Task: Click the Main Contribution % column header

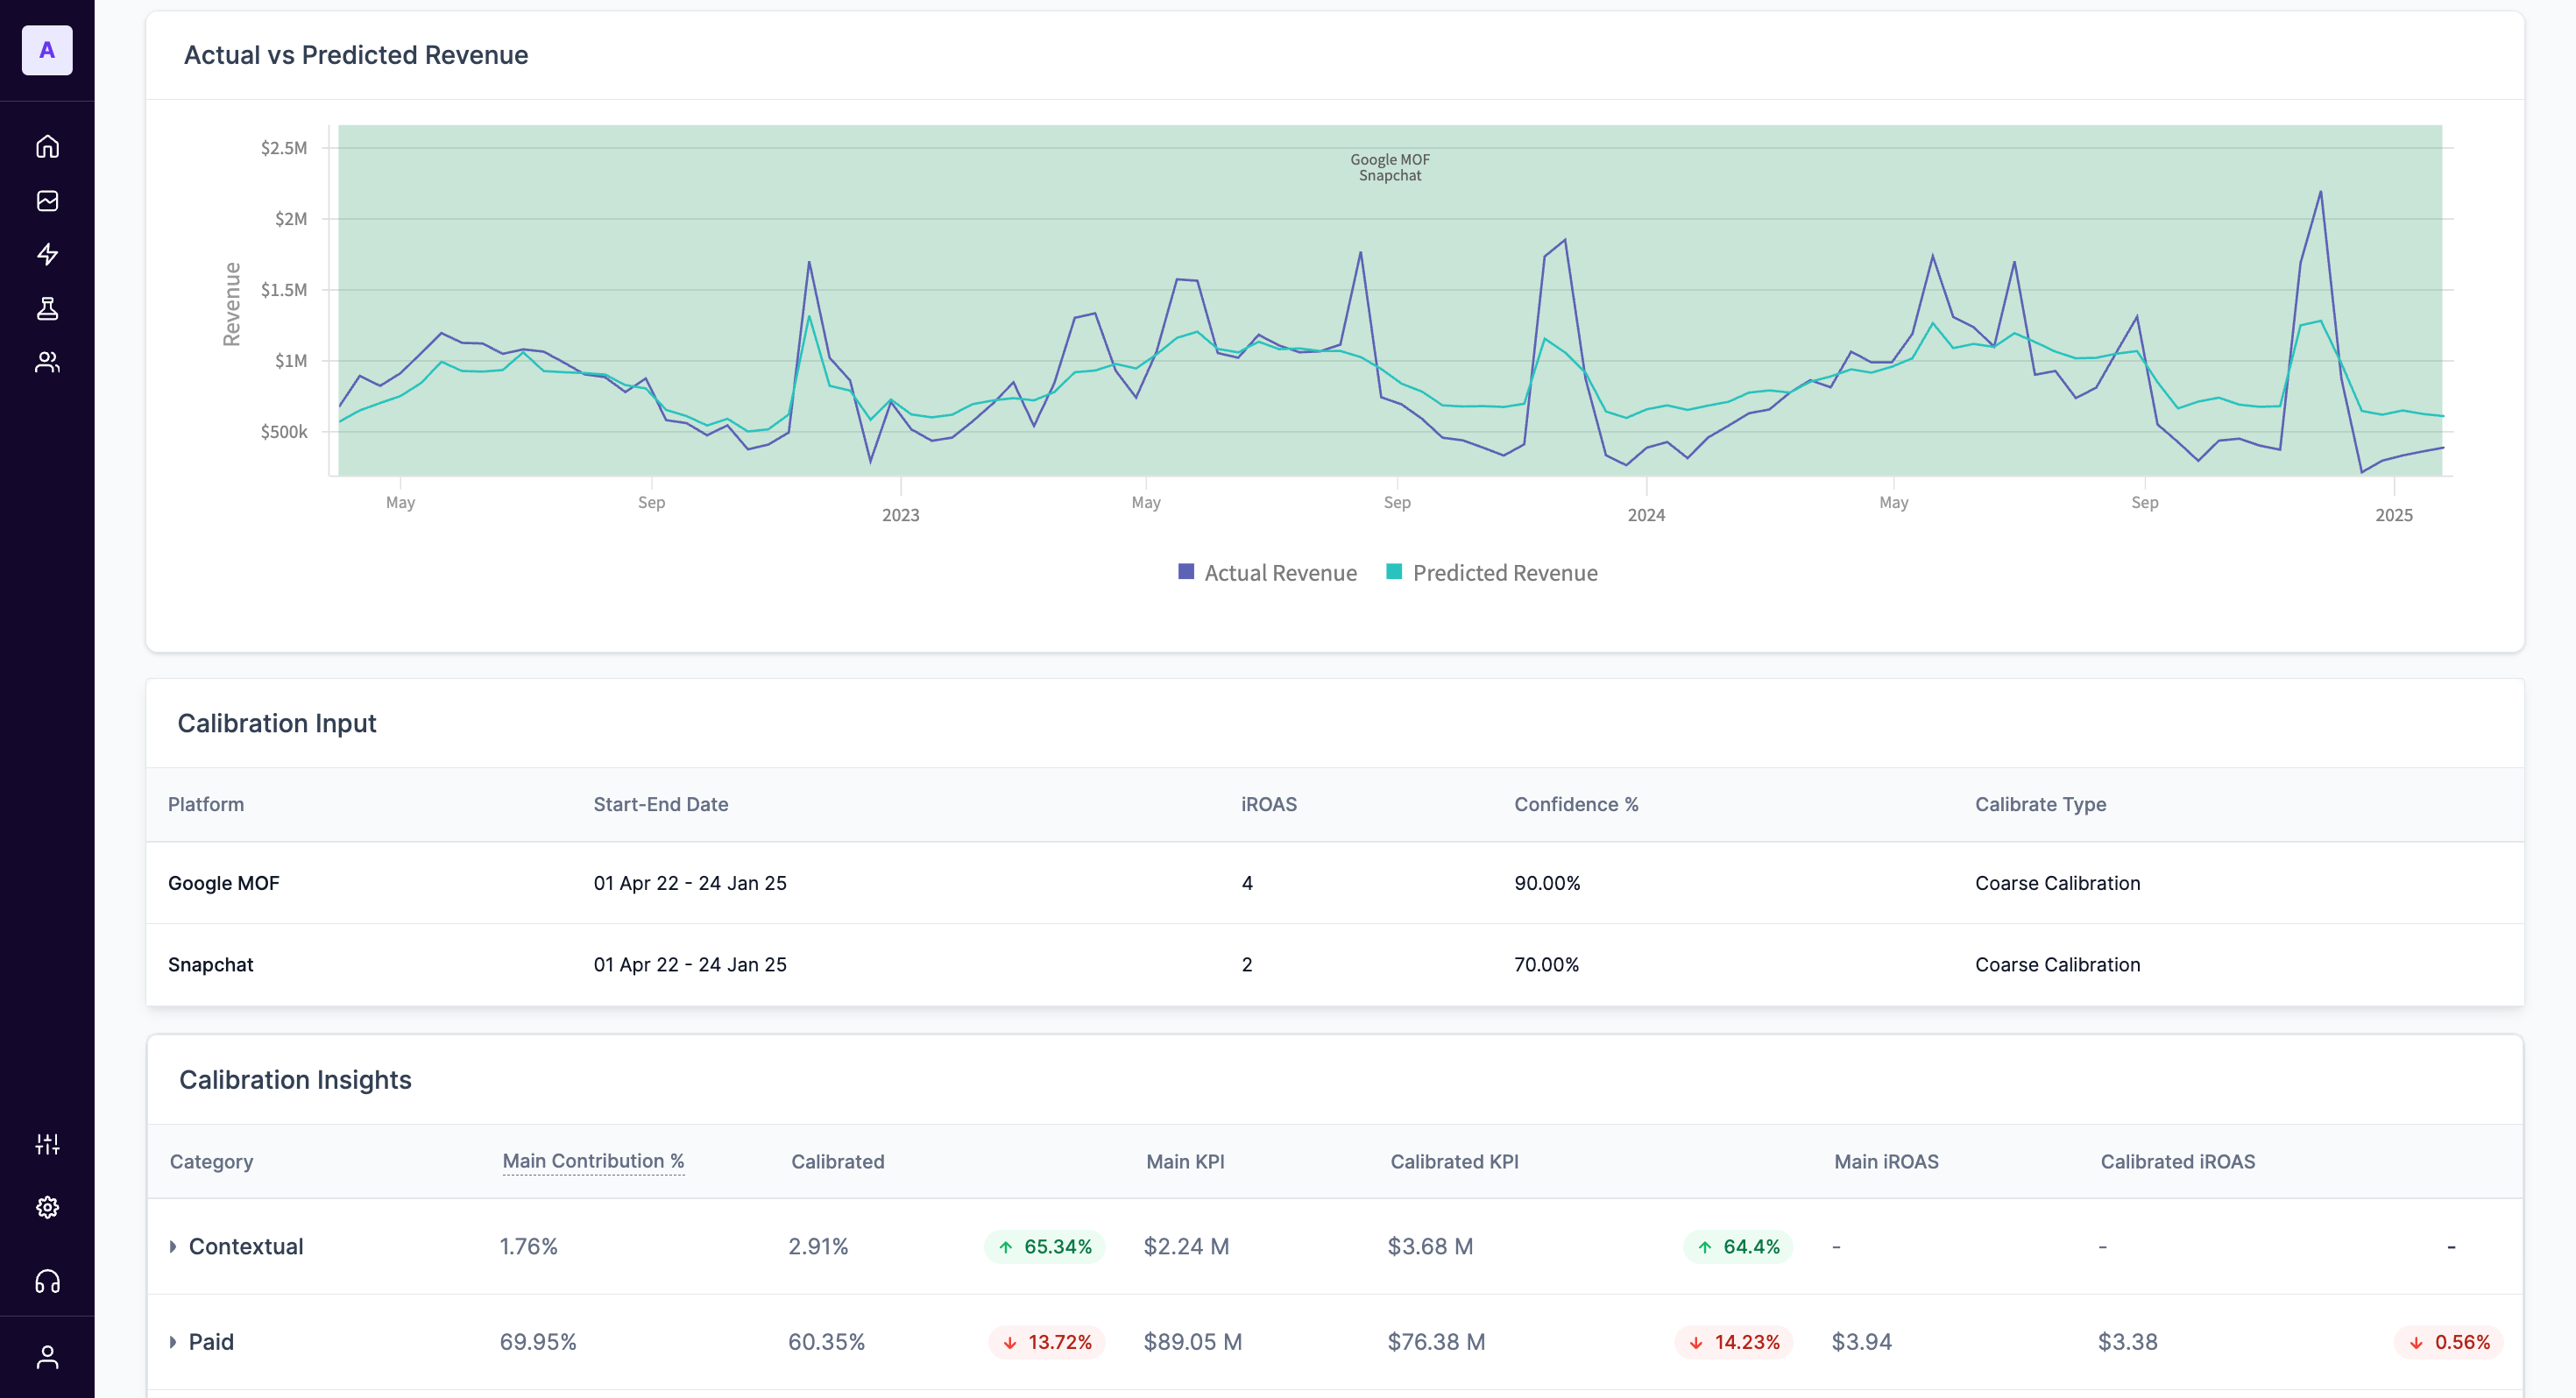Action: pos(593,1161)
